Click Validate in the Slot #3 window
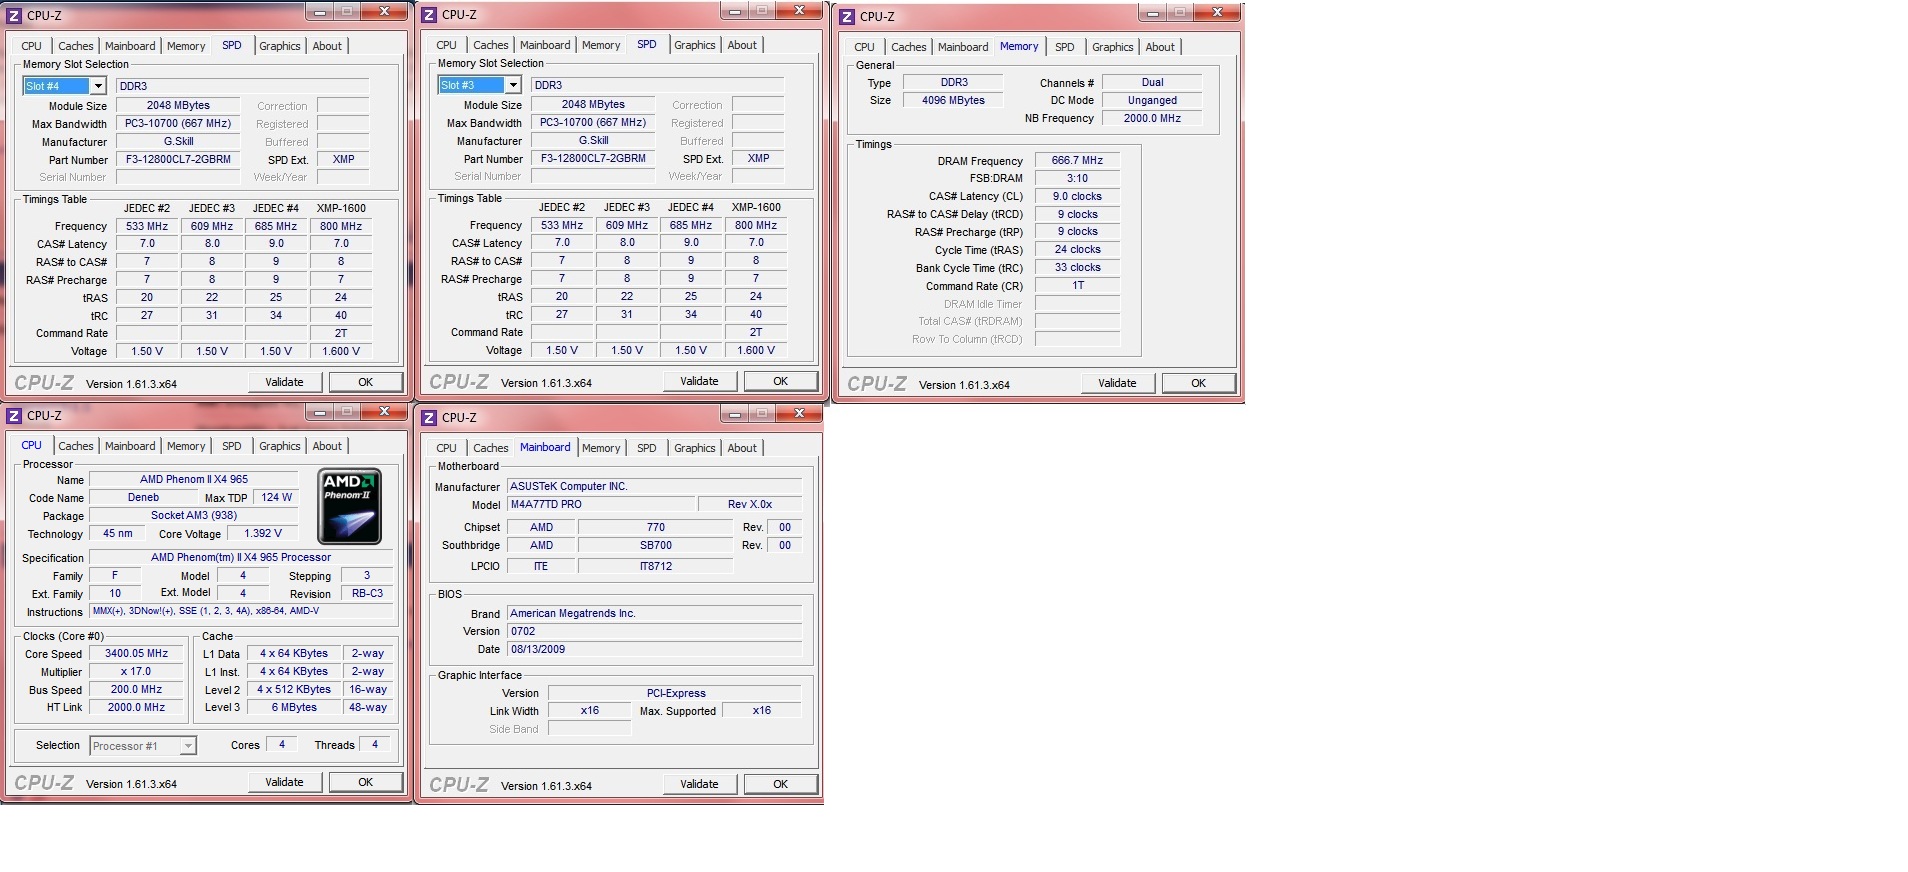The width and height of the screenshot is (1908, 872). [699, 381]
